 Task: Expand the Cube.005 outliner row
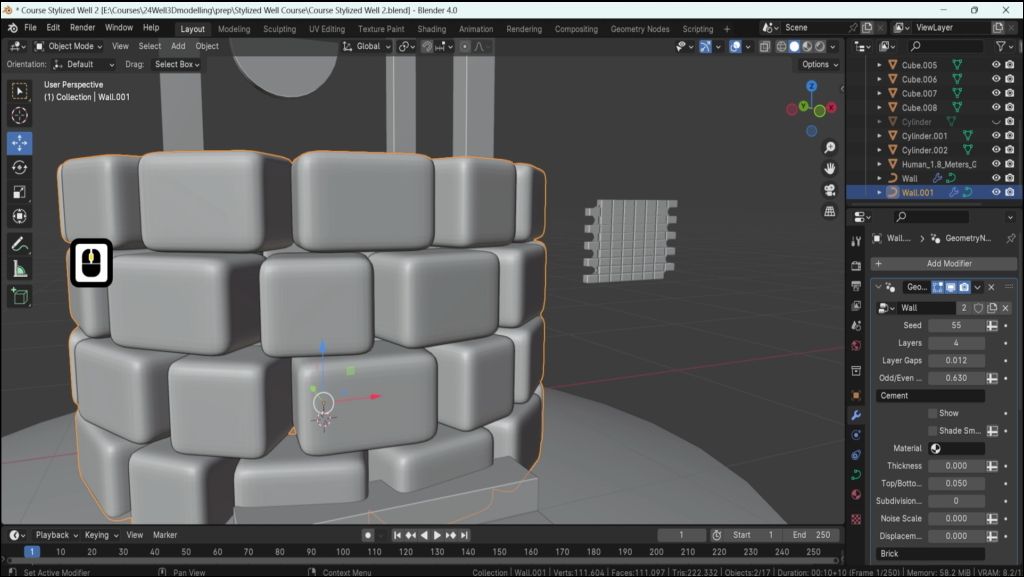(879, 65)
